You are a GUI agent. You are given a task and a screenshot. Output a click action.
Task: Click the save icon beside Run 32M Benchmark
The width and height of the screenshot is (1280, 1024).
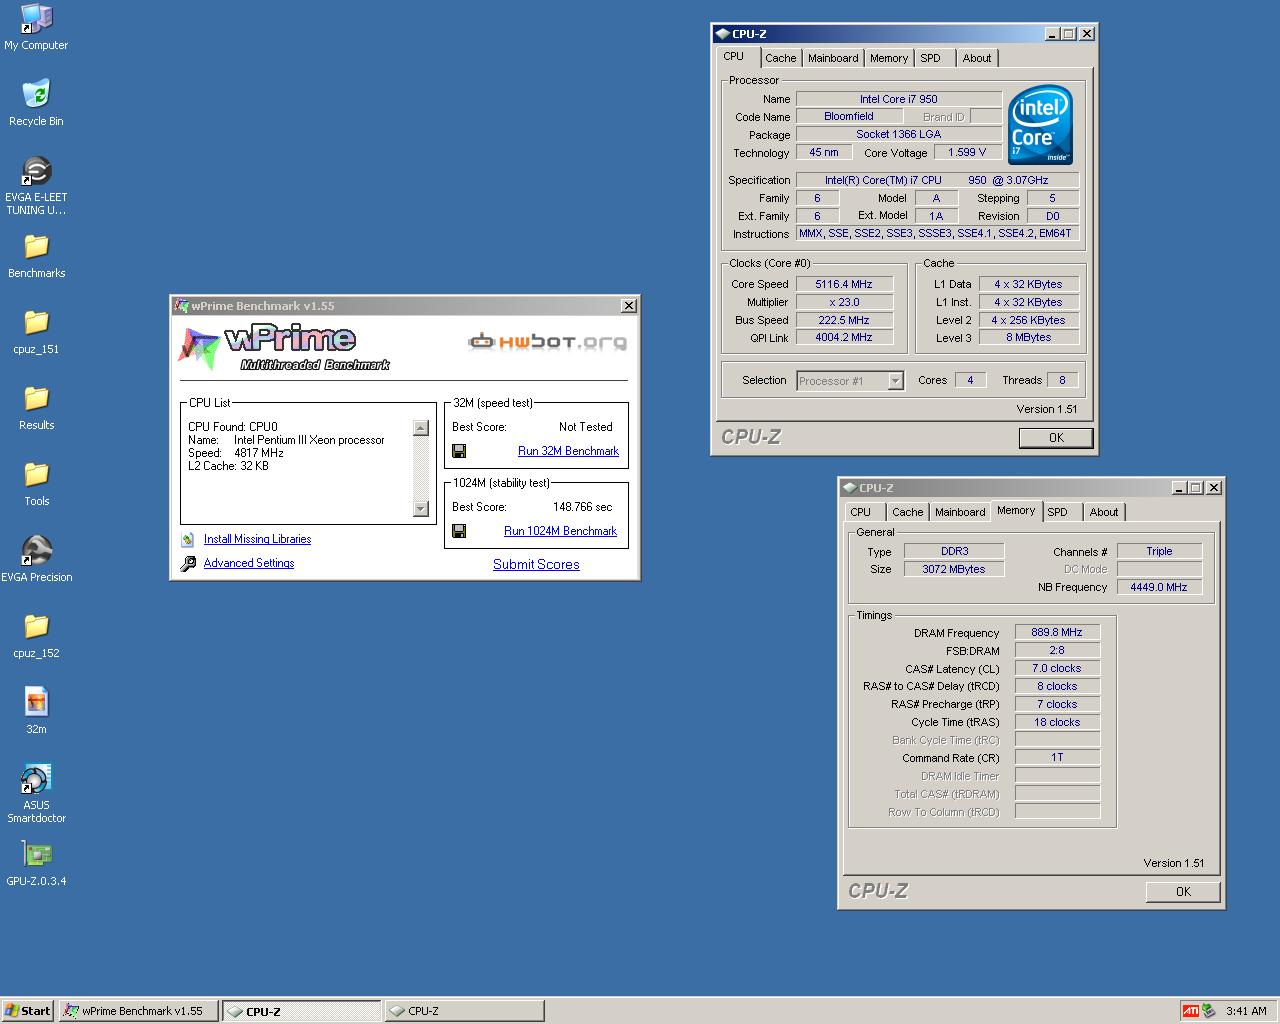click(x=459, y=451)
